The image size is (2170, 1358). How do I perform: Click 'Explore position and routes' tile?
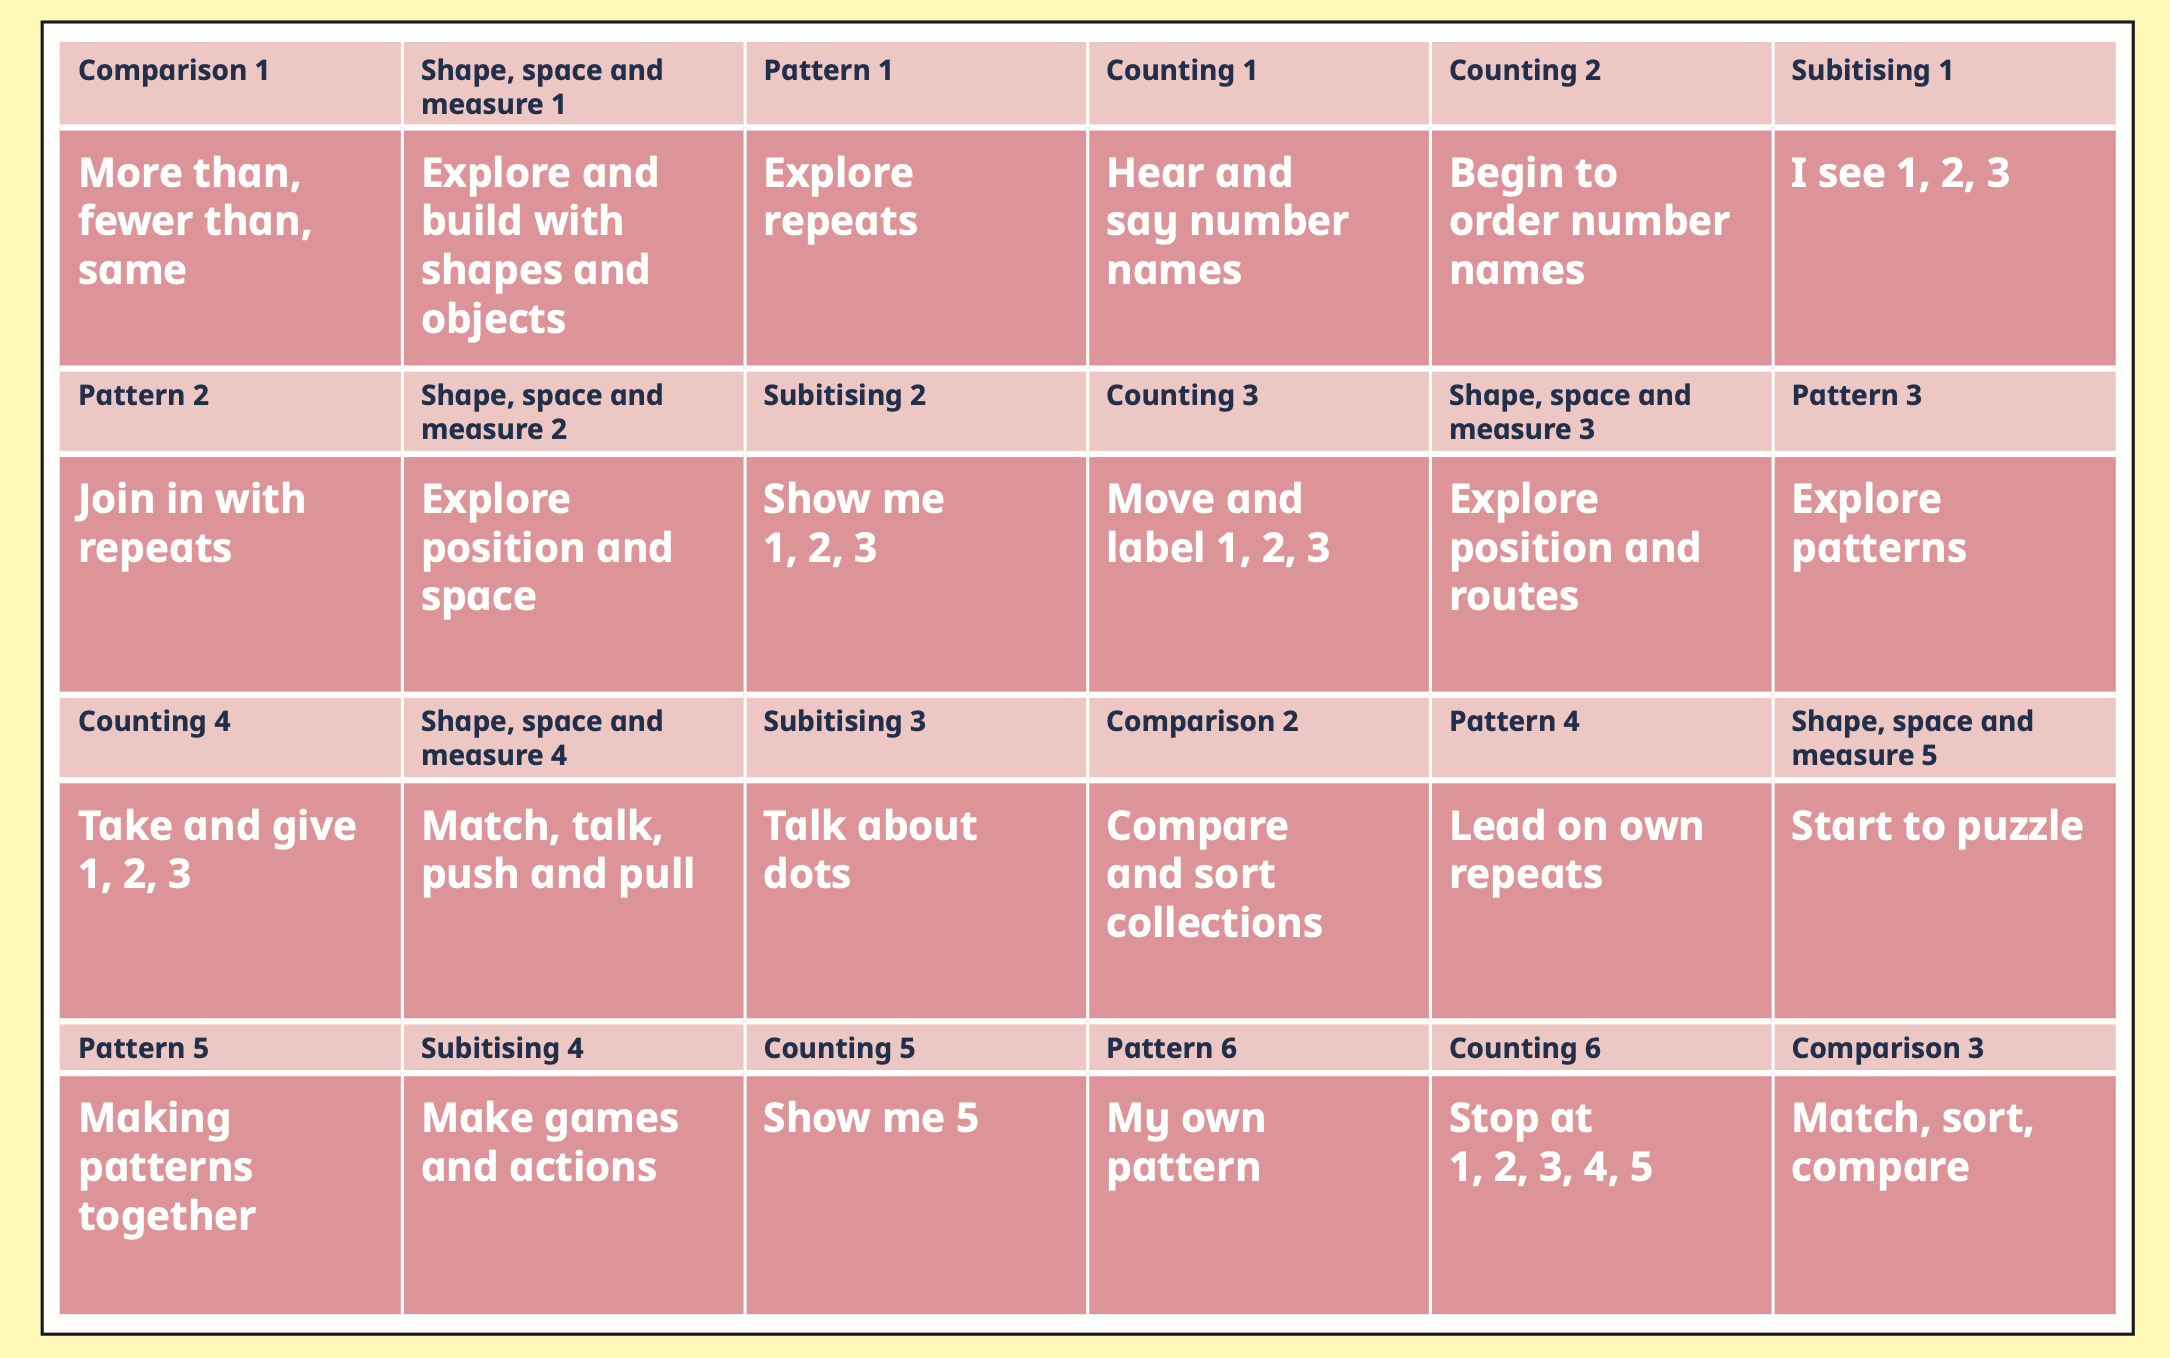pos(1600,573)
